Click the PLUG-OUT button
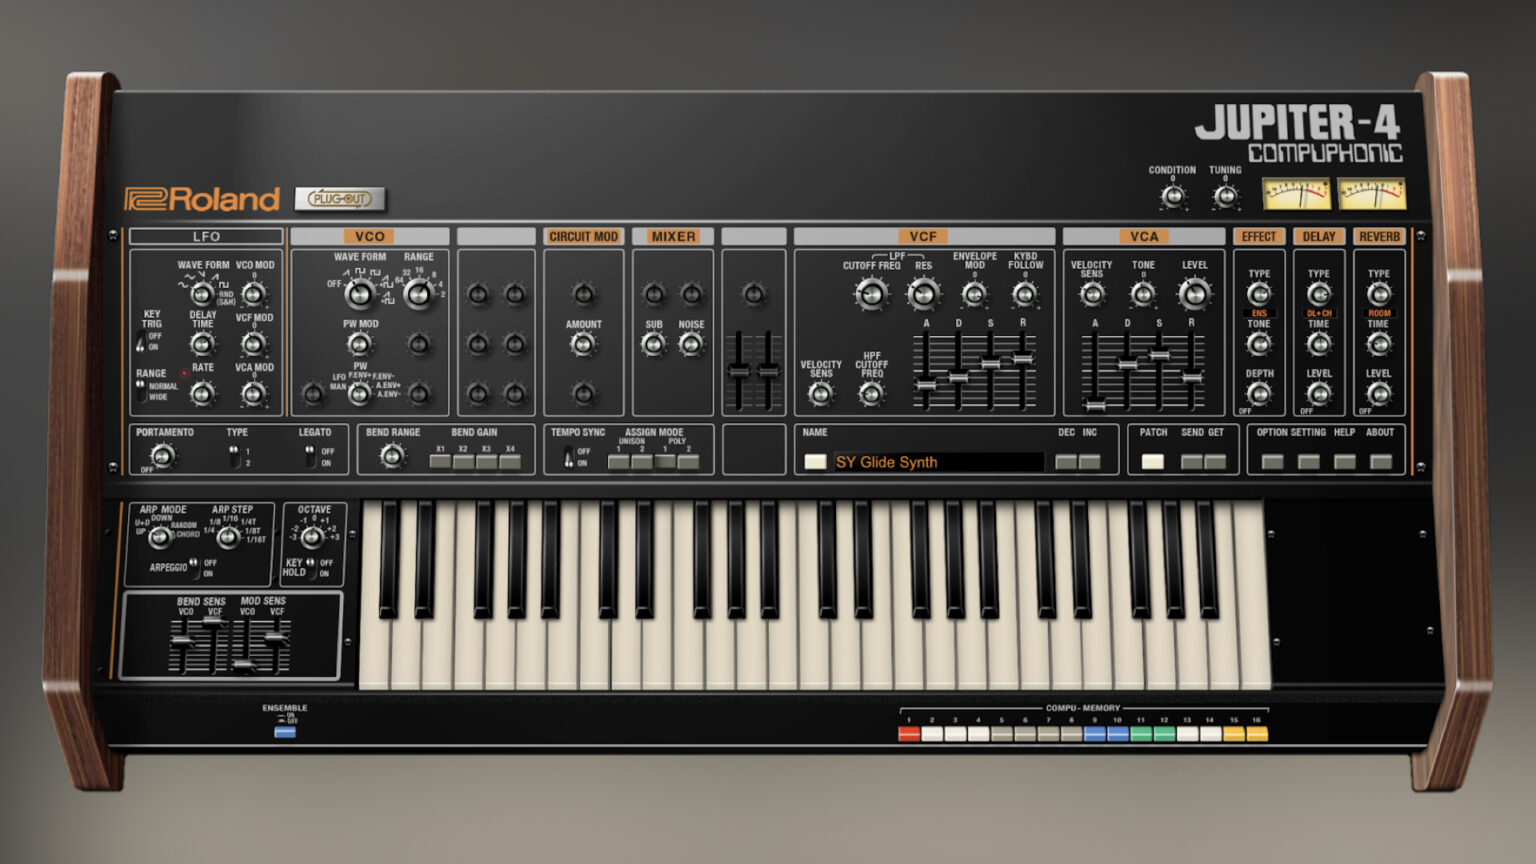Screen dimensions: 1536x864 340,199
